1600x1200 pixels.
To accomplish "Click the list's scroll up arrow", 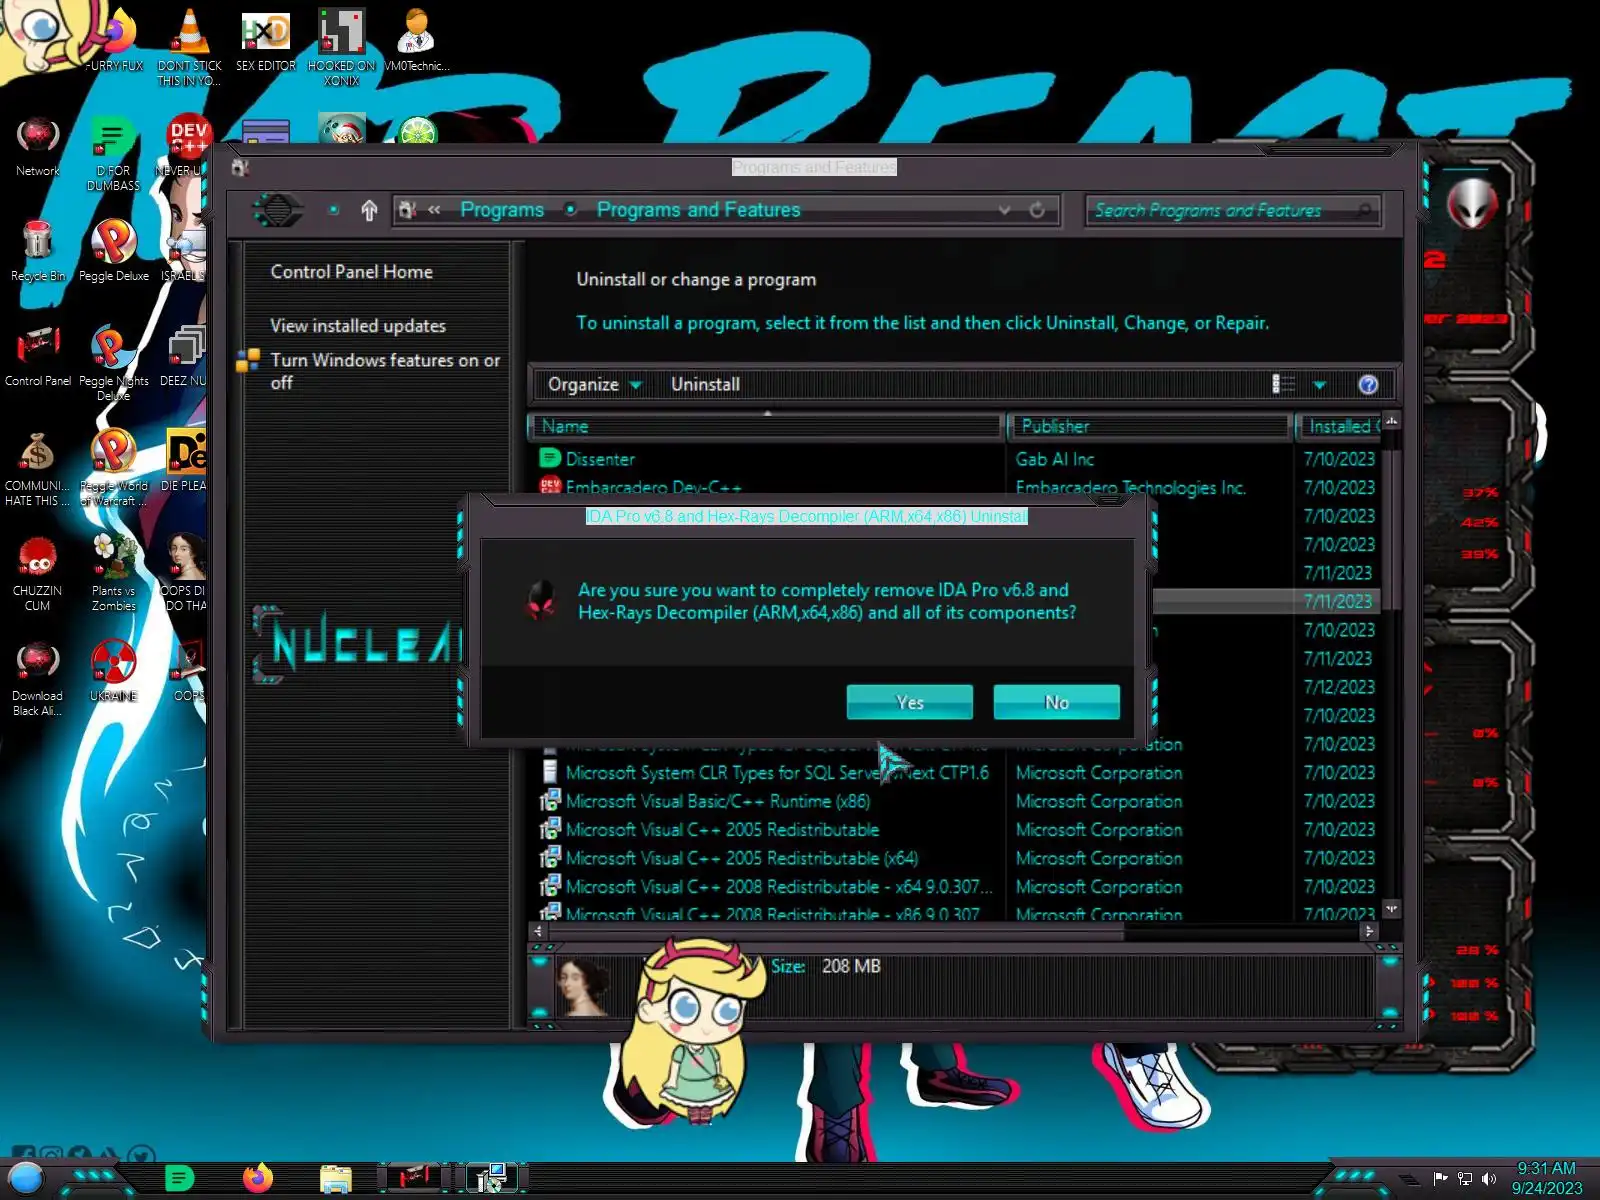I will pyautogui.click(x=1391, y=421).
